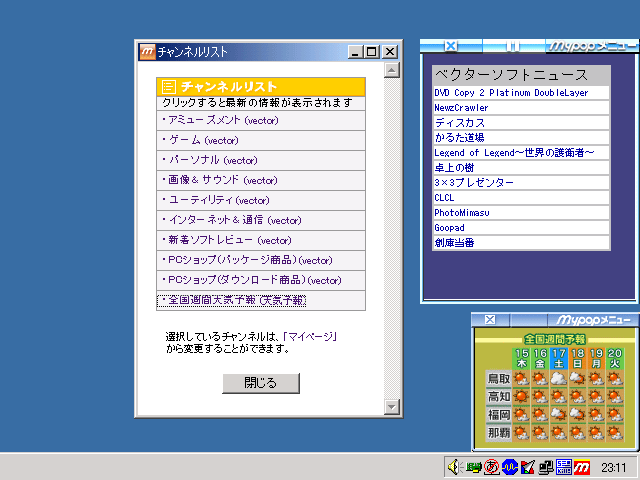Click 福岡 weather icon for the 18th

click(x=577, y=415)
